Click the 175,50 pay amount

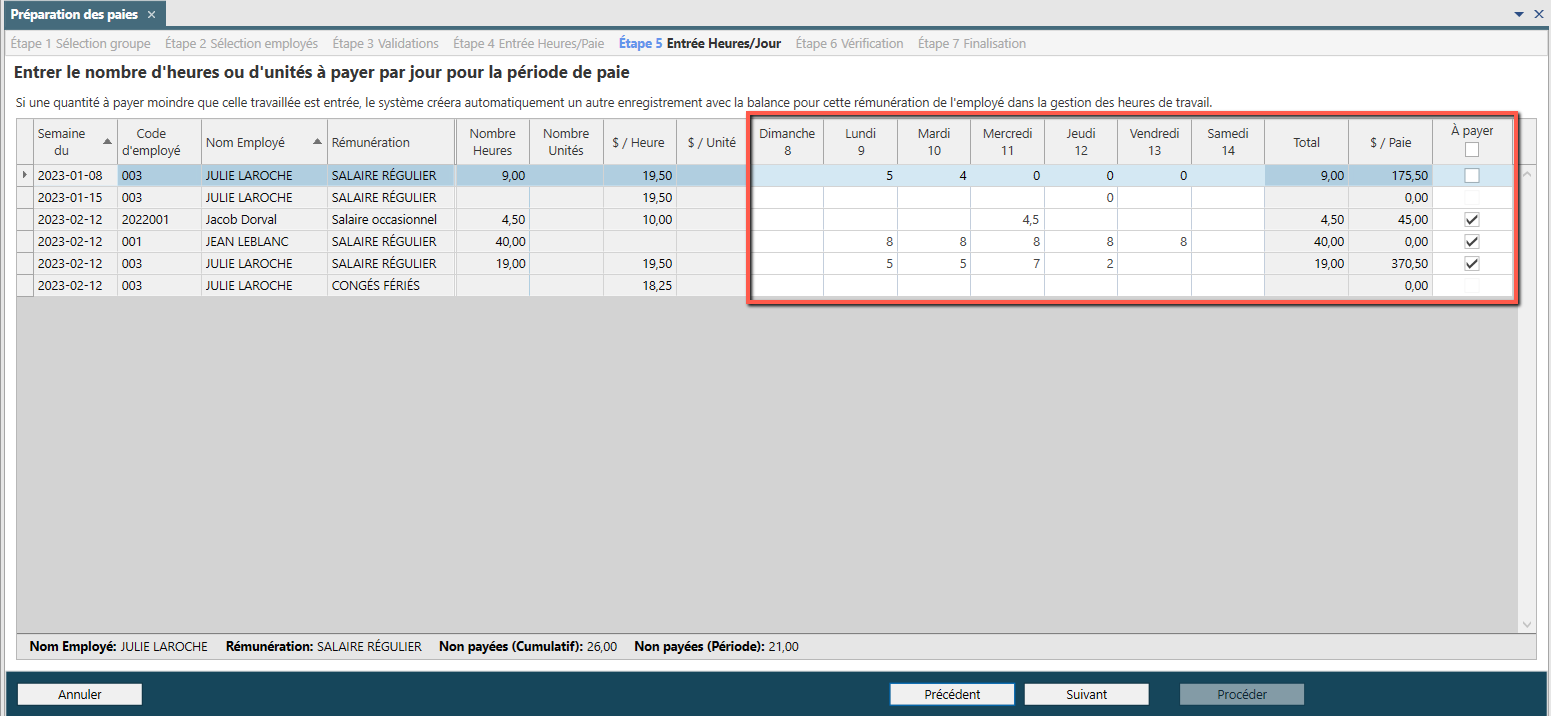click(1390, 176)
